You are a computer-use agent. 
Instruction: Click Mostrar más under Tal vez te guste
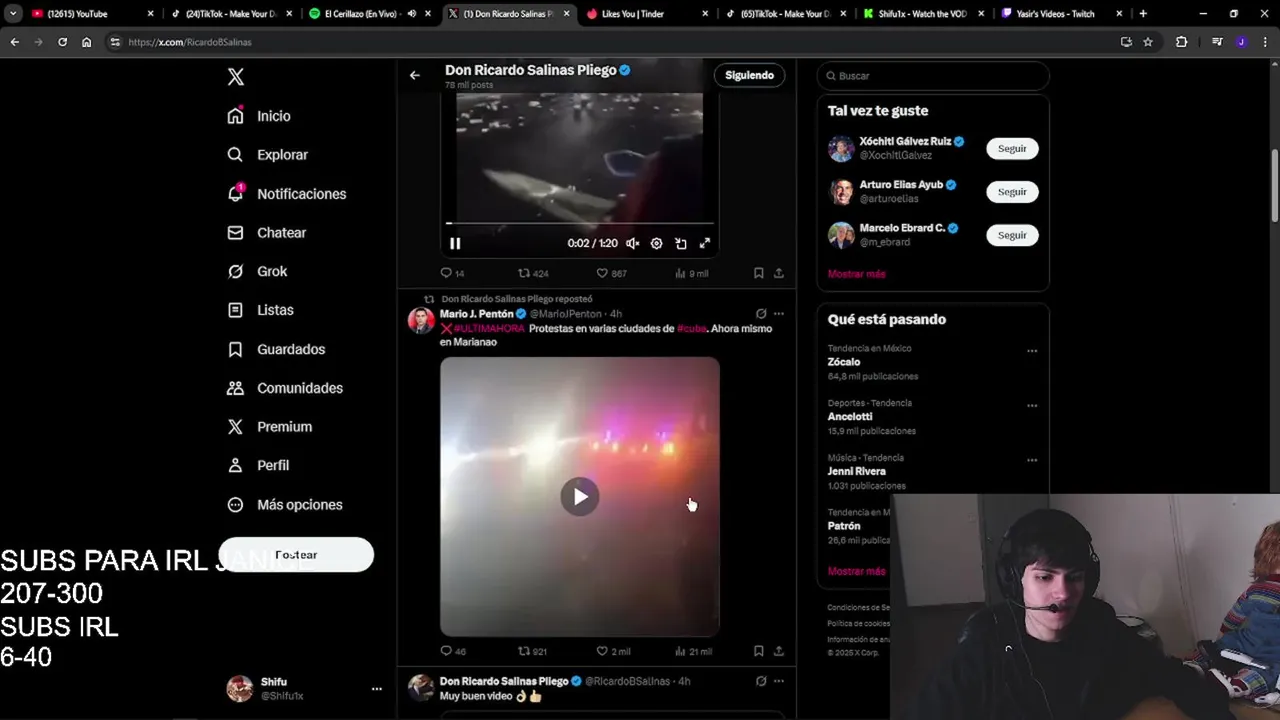coord(856,274)
